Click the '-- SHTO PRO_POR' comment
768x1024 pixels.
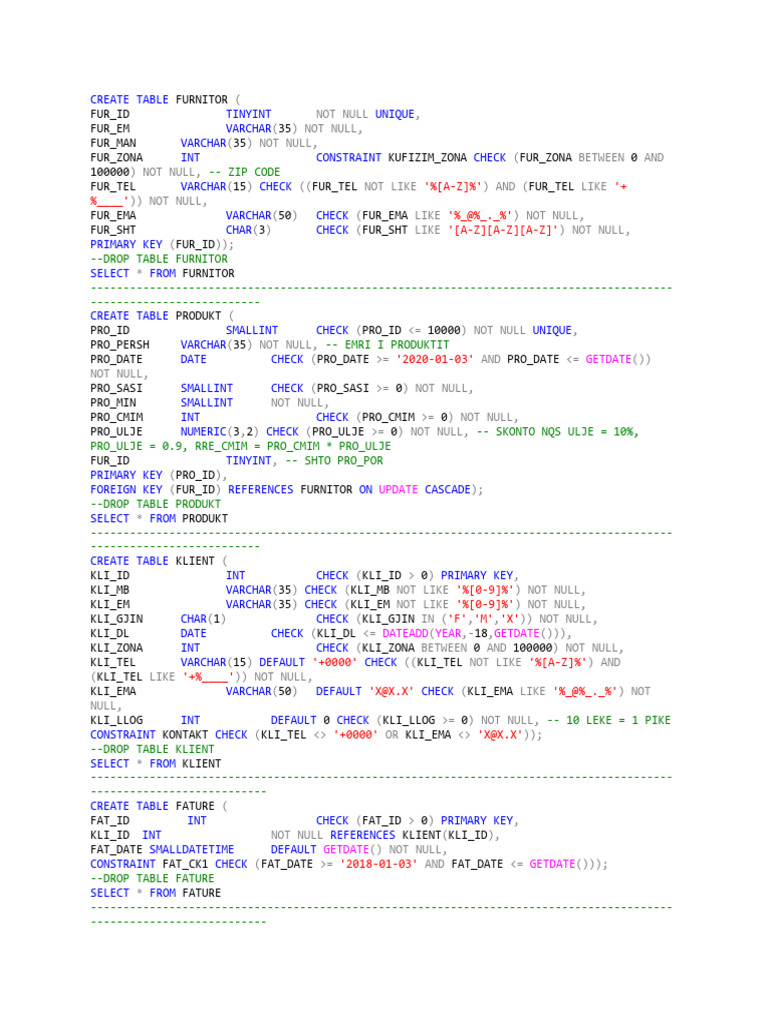pyautogui.click(x=334, y=460)
